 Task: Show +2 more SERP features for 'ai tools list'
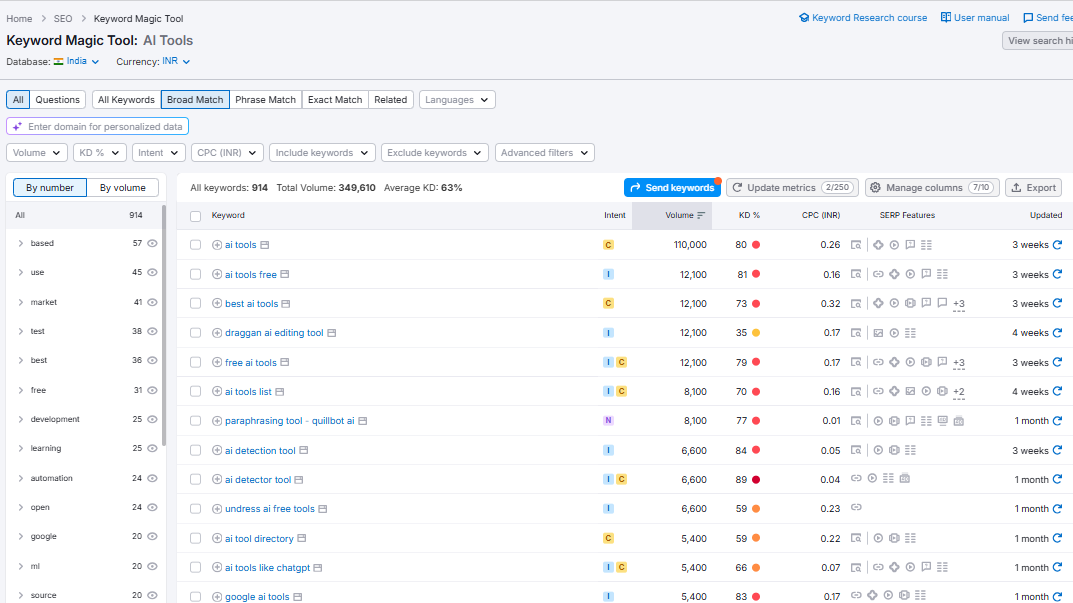[x=959, y=392]
